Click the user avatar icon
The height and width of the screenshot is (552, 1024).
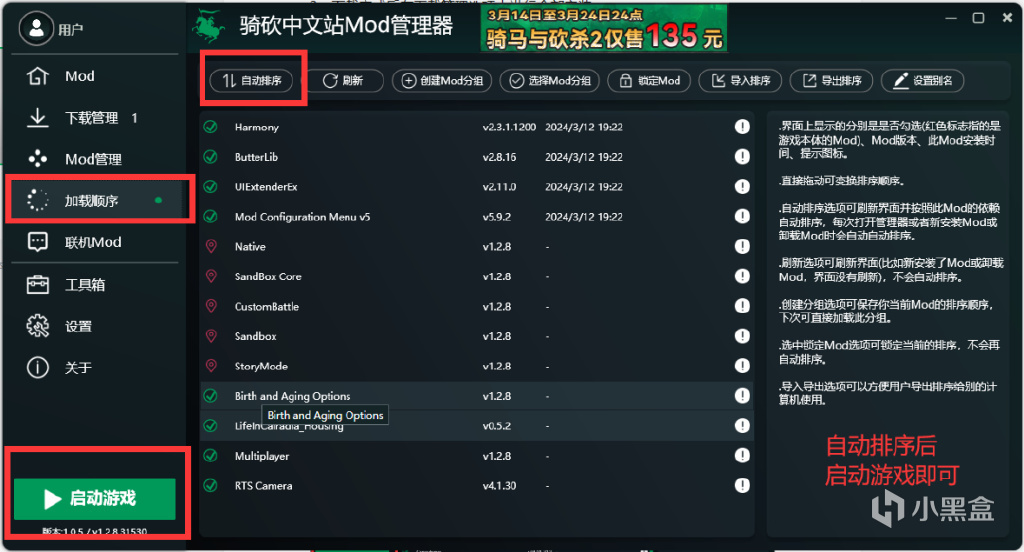[36, 28]
